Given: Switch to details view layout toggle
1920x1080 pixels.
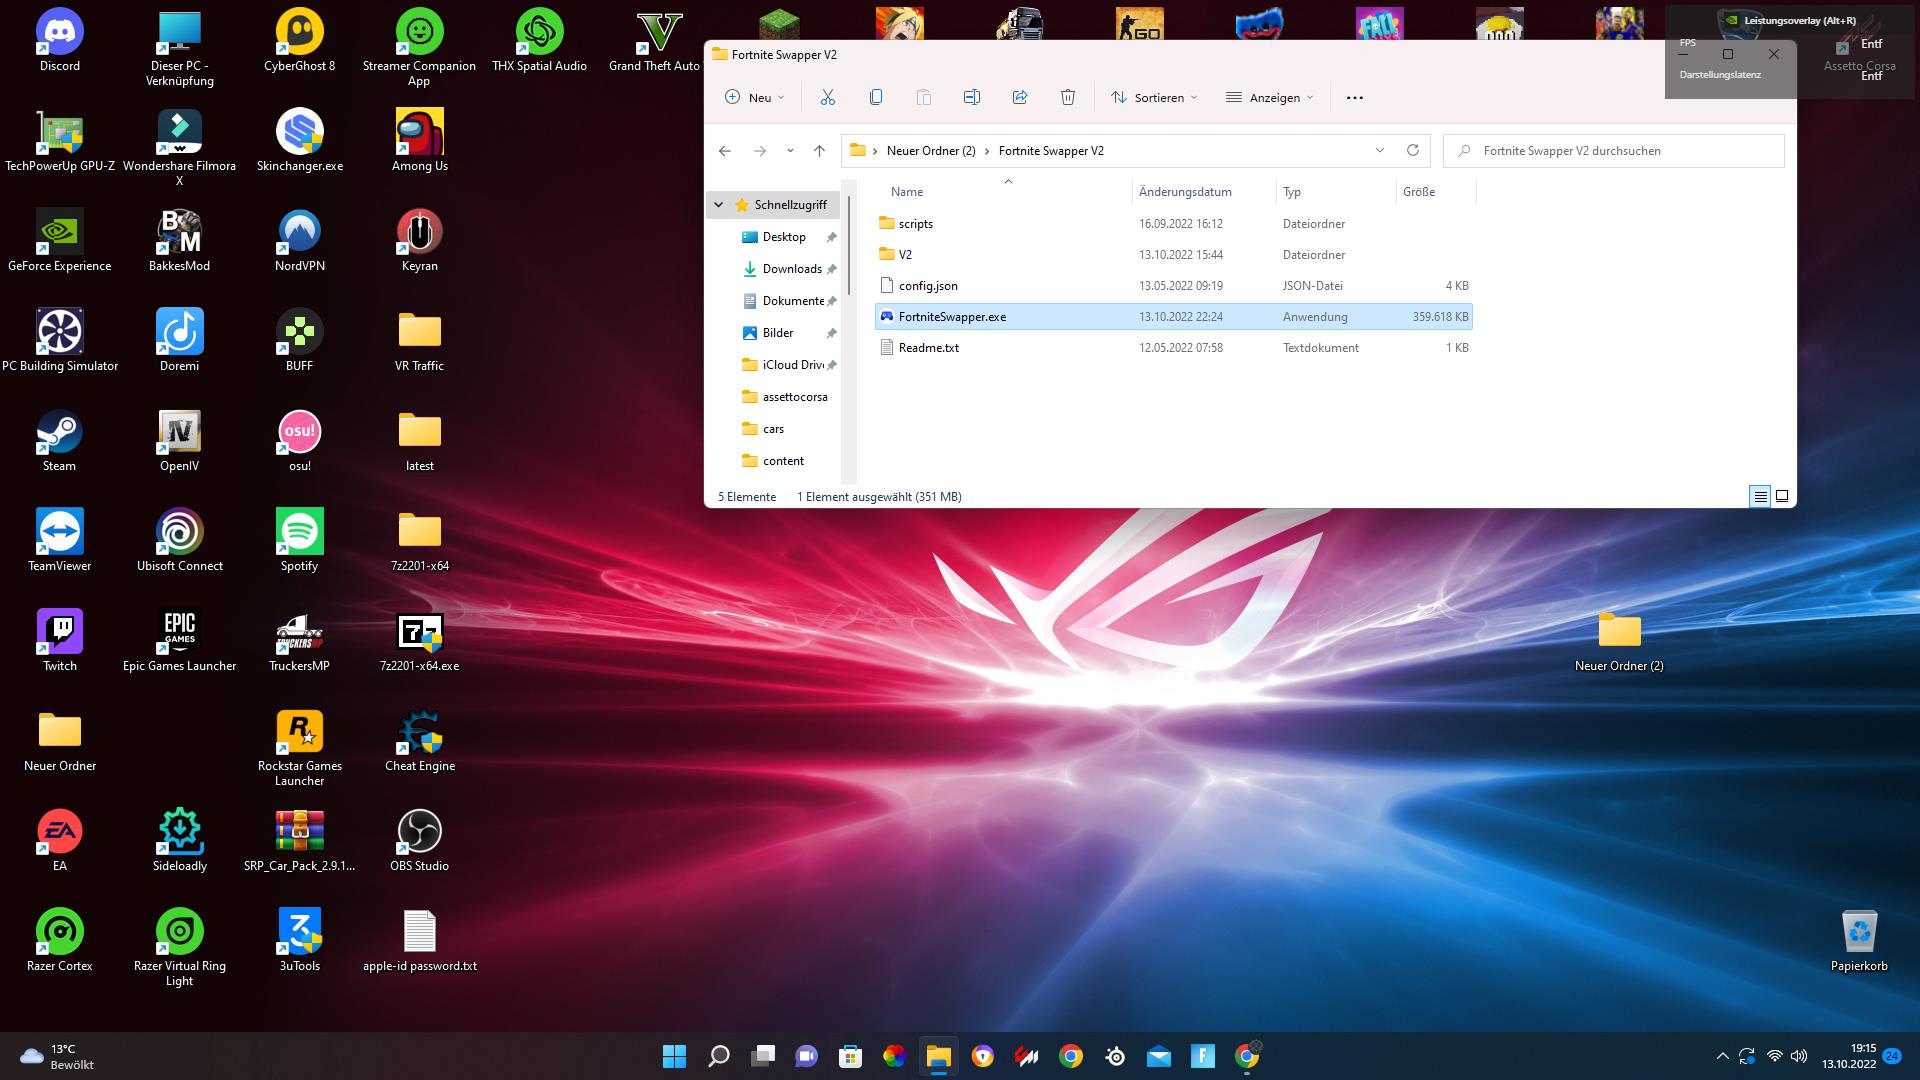Looking at the screenshot, I should point(1760,496).
